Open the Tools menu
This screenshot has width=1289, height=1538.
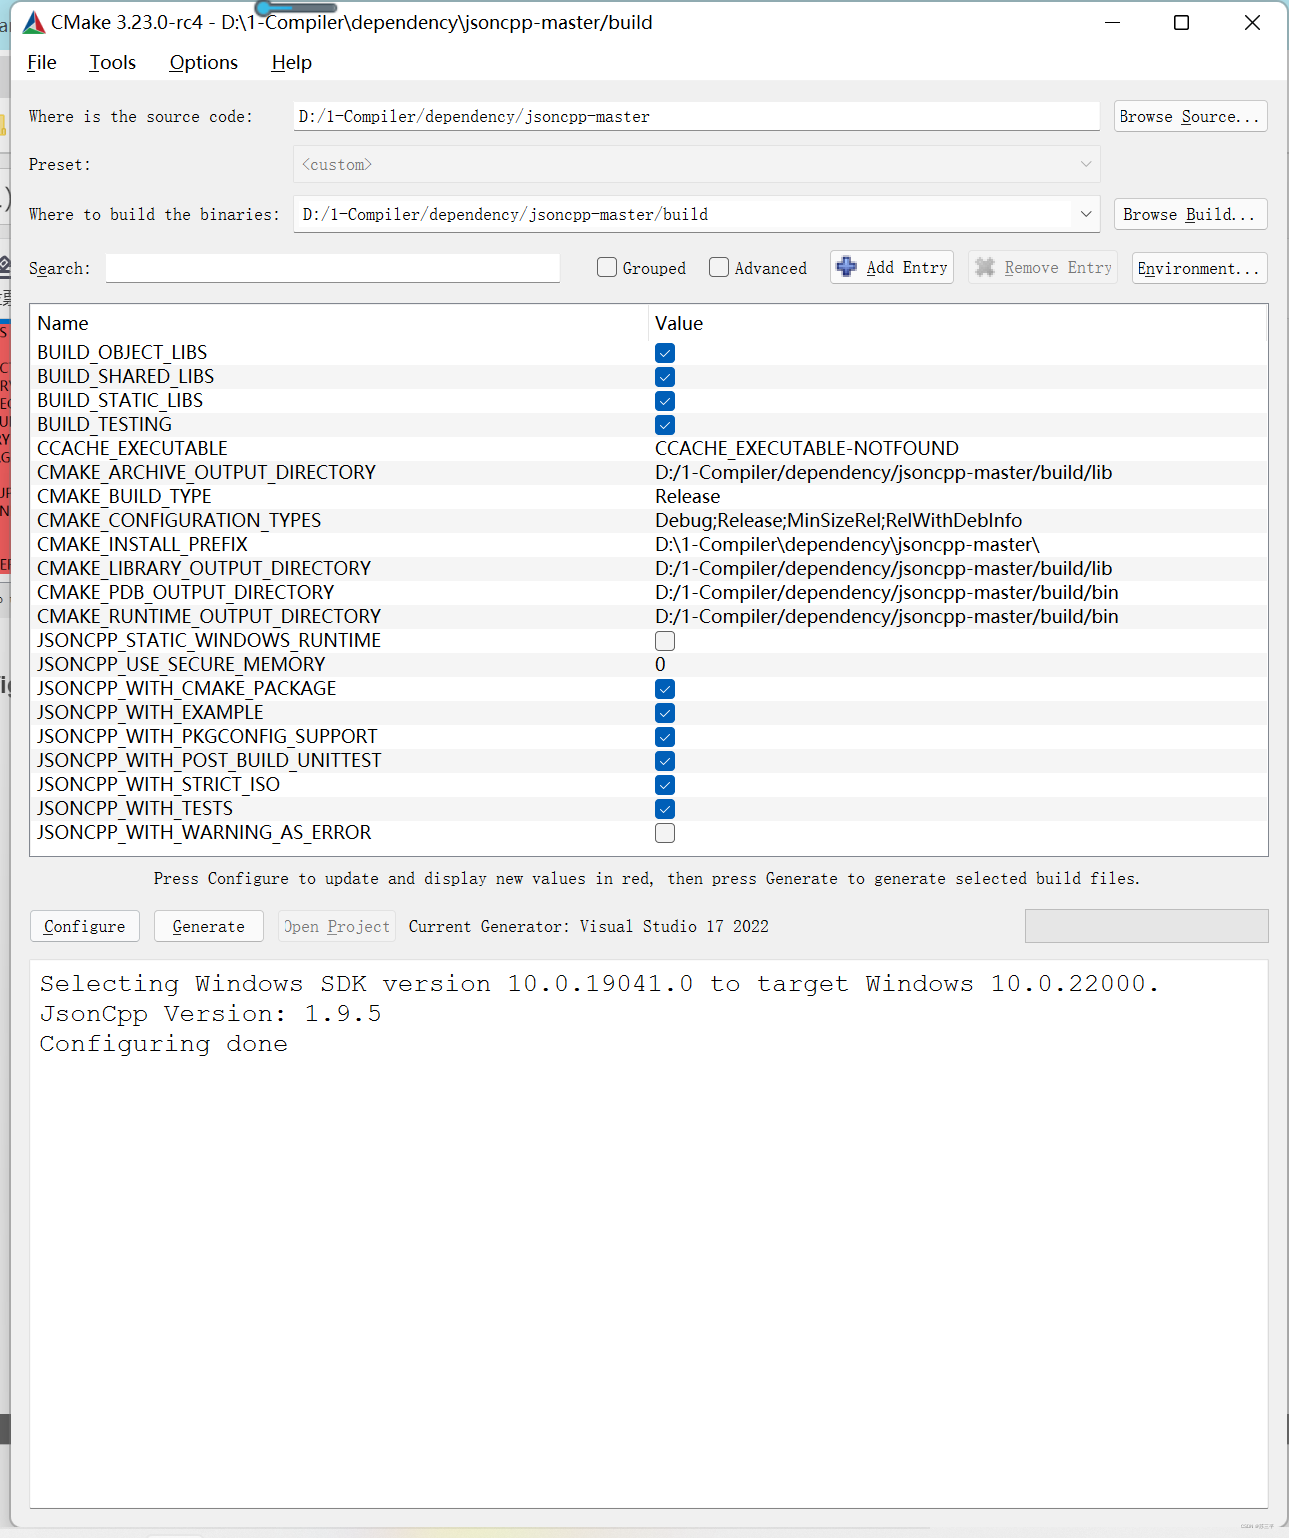(x=112, y=62)
